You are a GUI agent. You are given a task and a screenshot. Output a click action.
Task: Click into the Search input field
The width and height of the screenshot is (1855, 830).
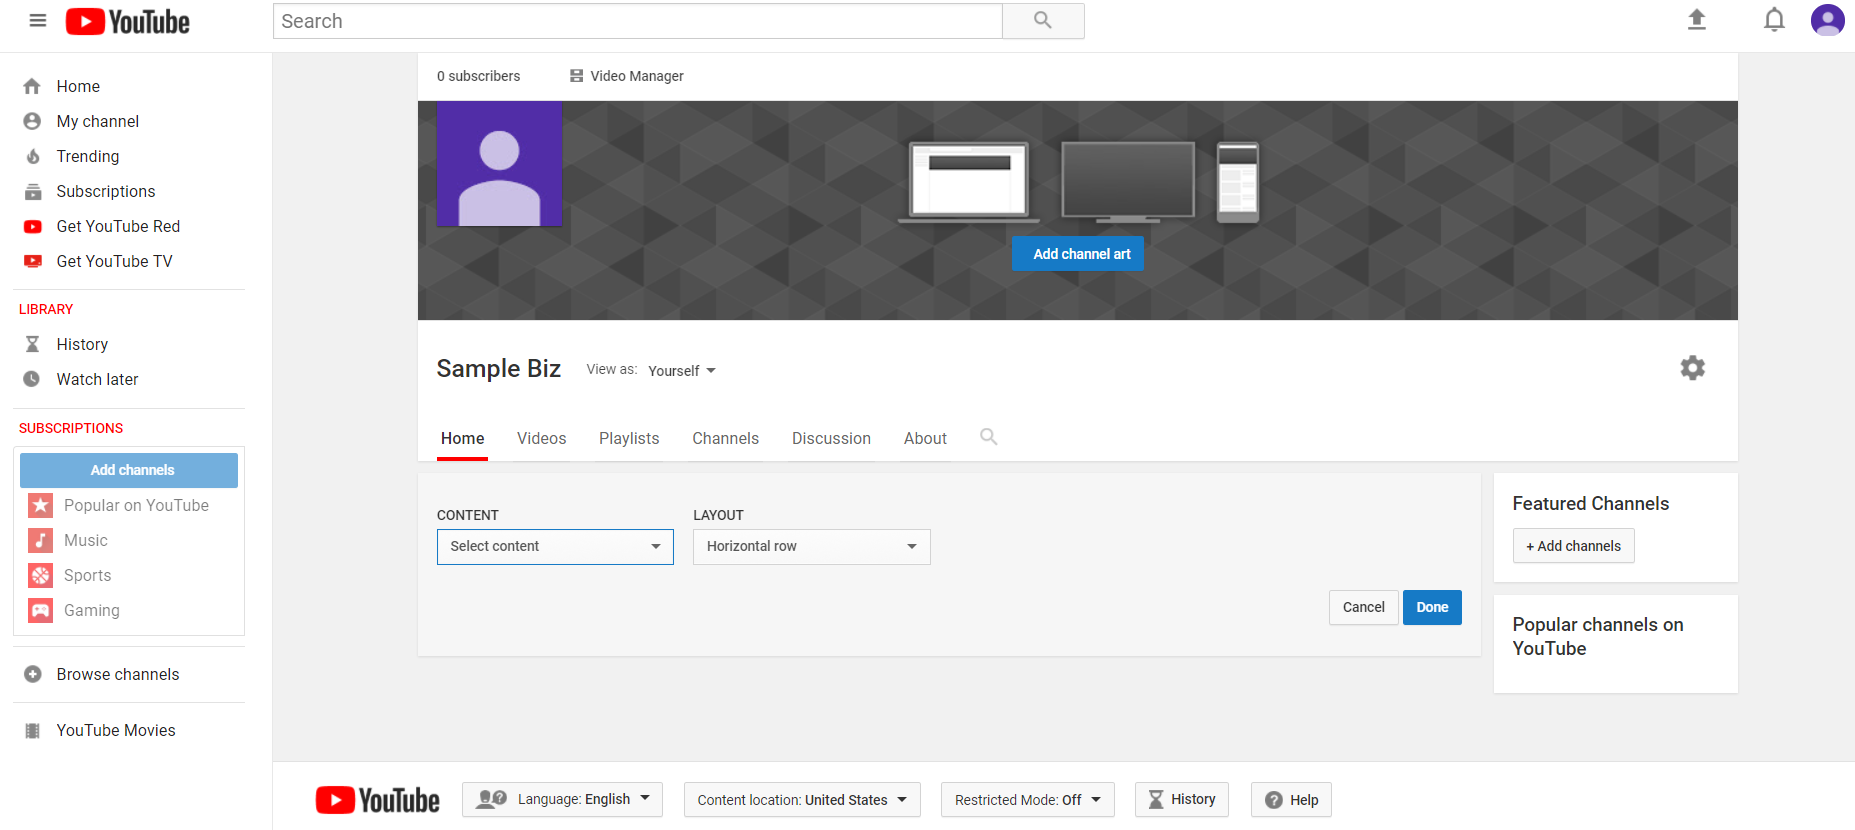click(638, 21)
